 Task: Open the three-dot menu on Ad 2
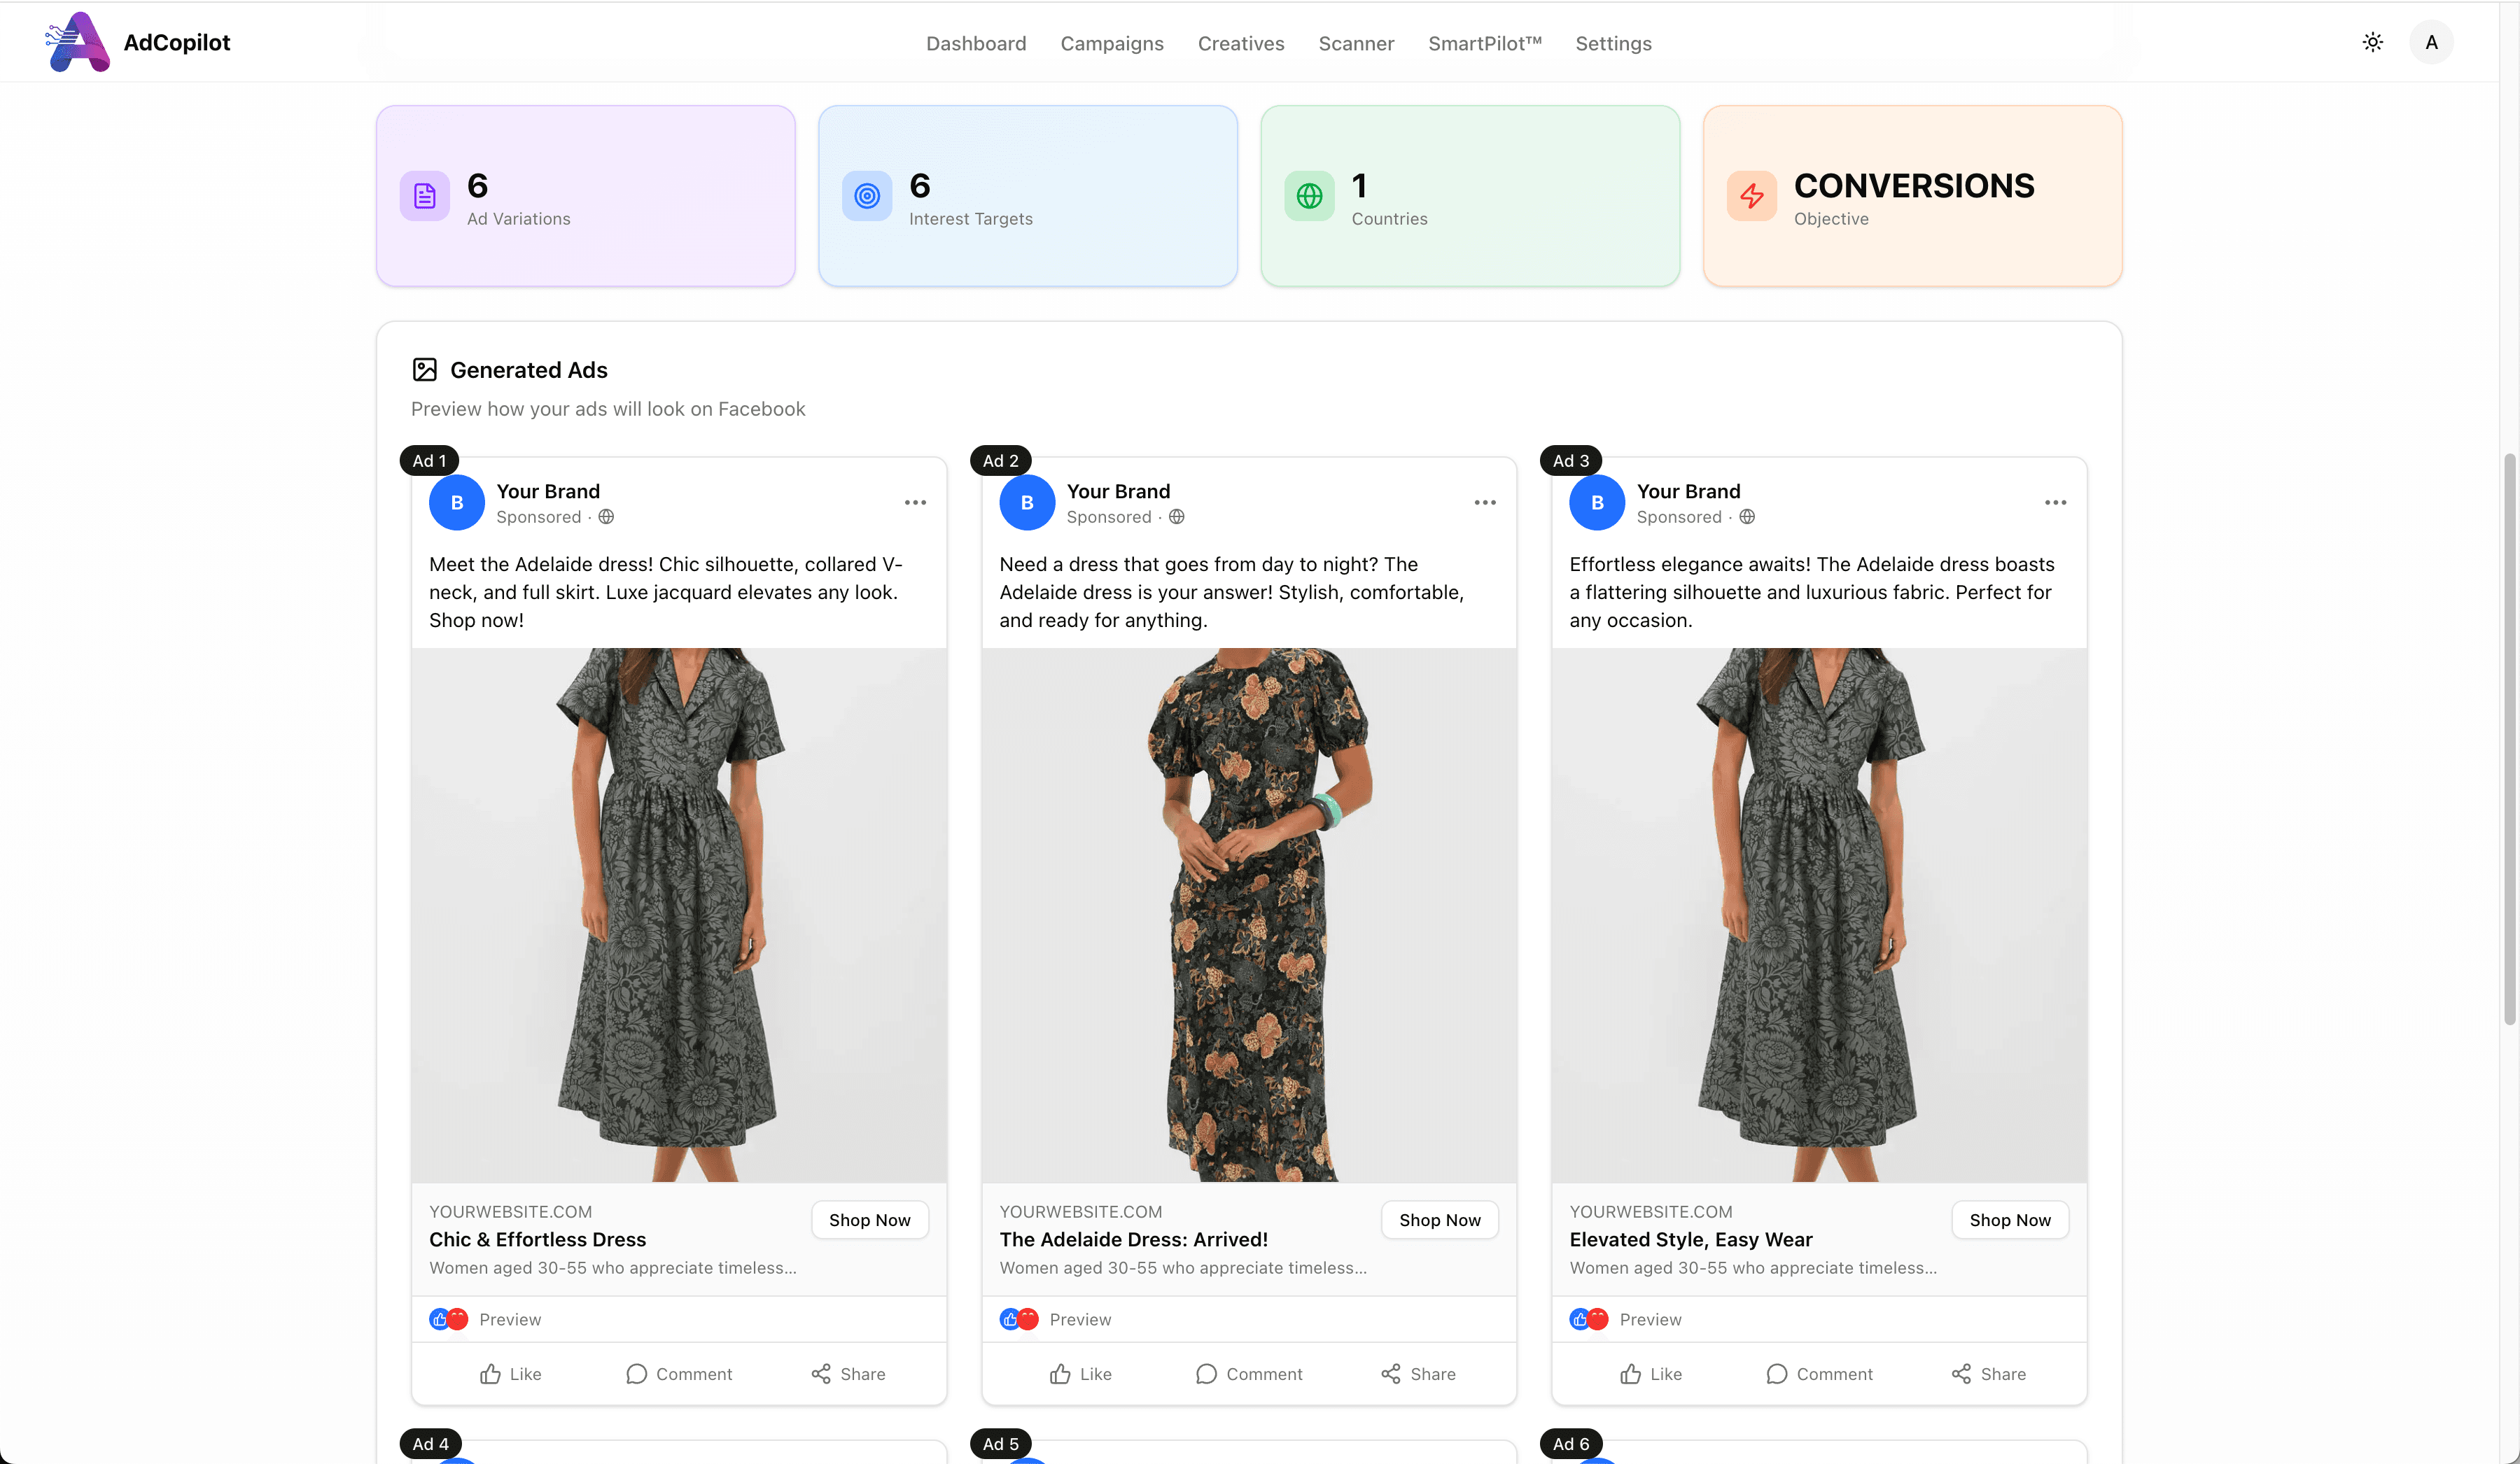[1485, 503]
